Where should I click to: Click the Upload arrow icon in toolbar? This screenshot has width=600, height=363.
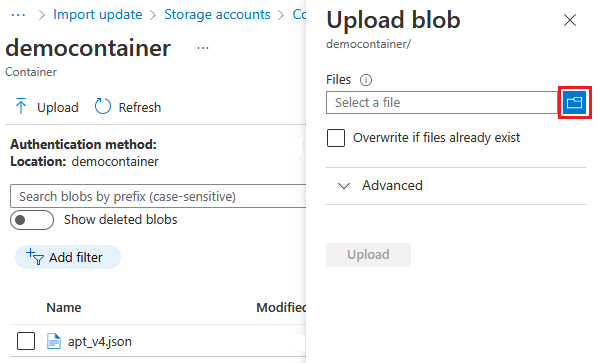[21, 106]
